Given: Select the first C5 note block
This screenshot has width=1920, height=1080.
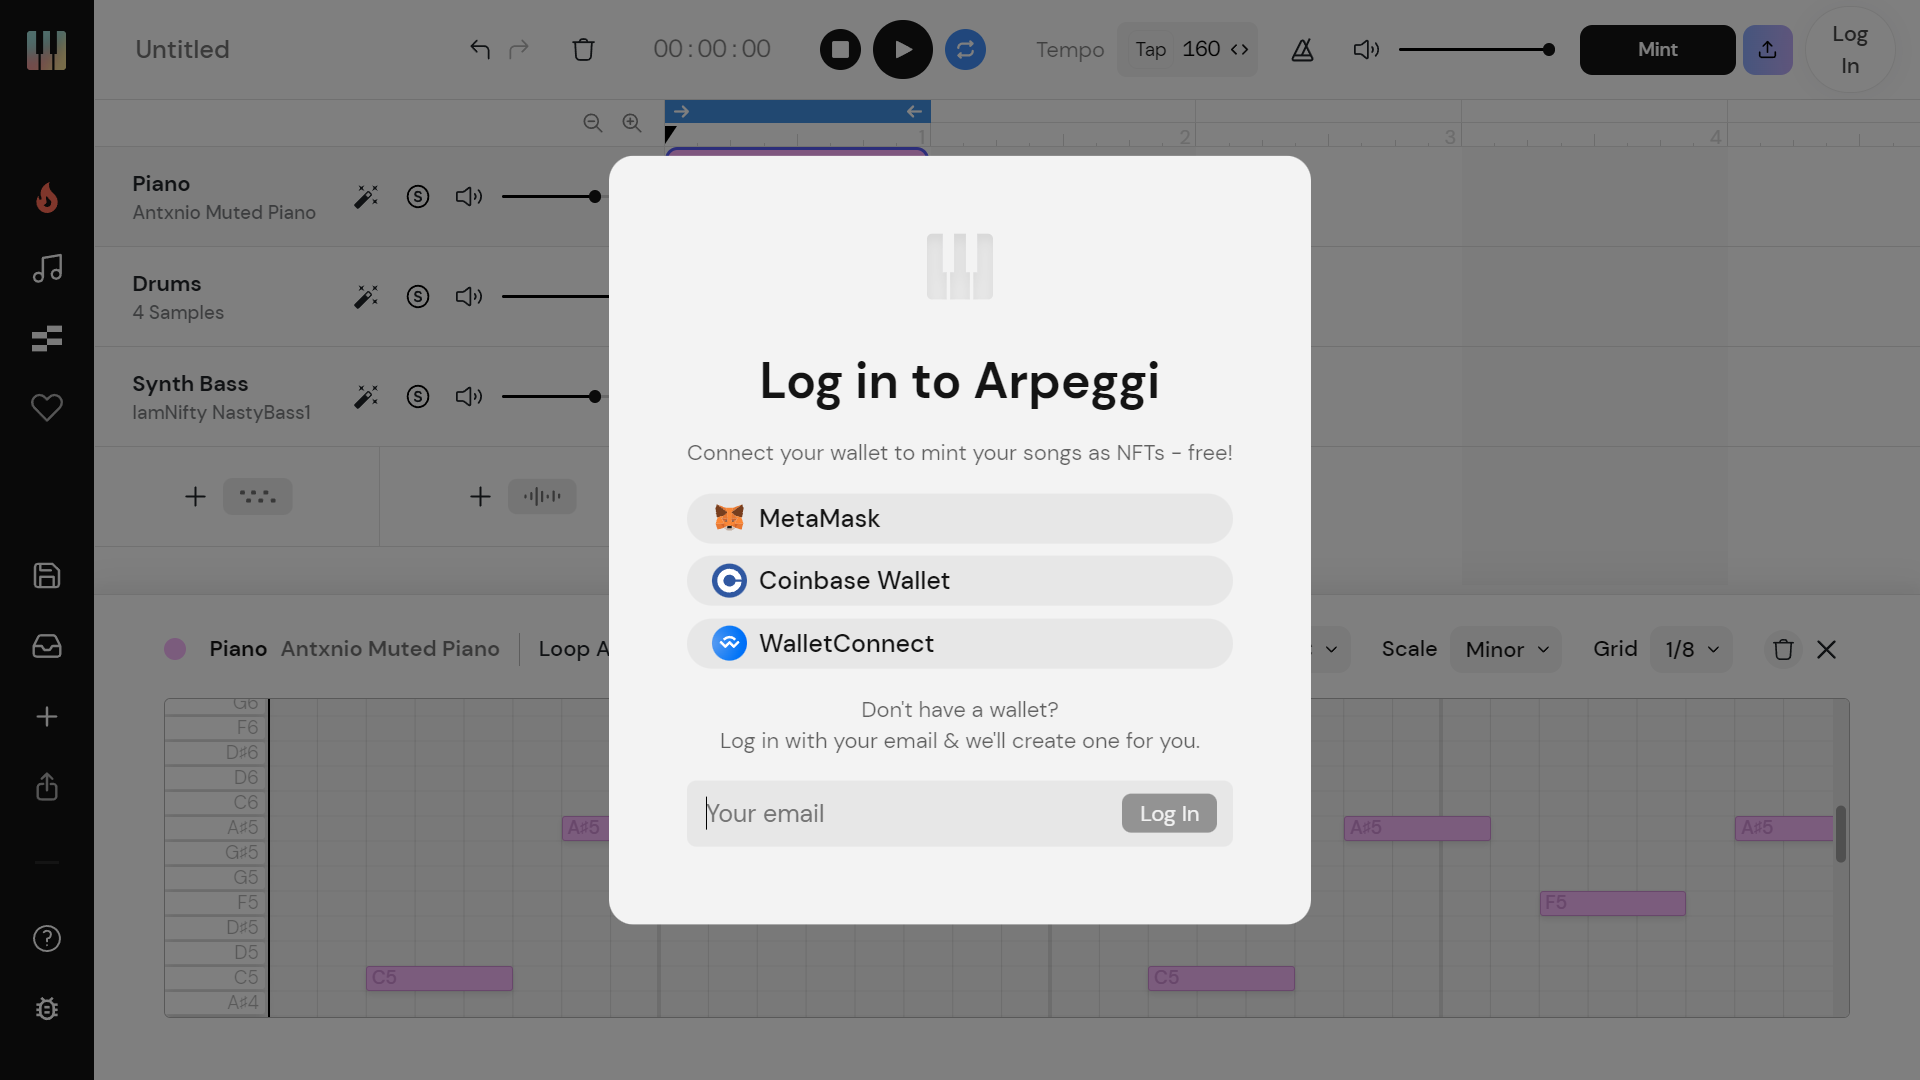Looking at the screenshot, I should pos(439,978).
